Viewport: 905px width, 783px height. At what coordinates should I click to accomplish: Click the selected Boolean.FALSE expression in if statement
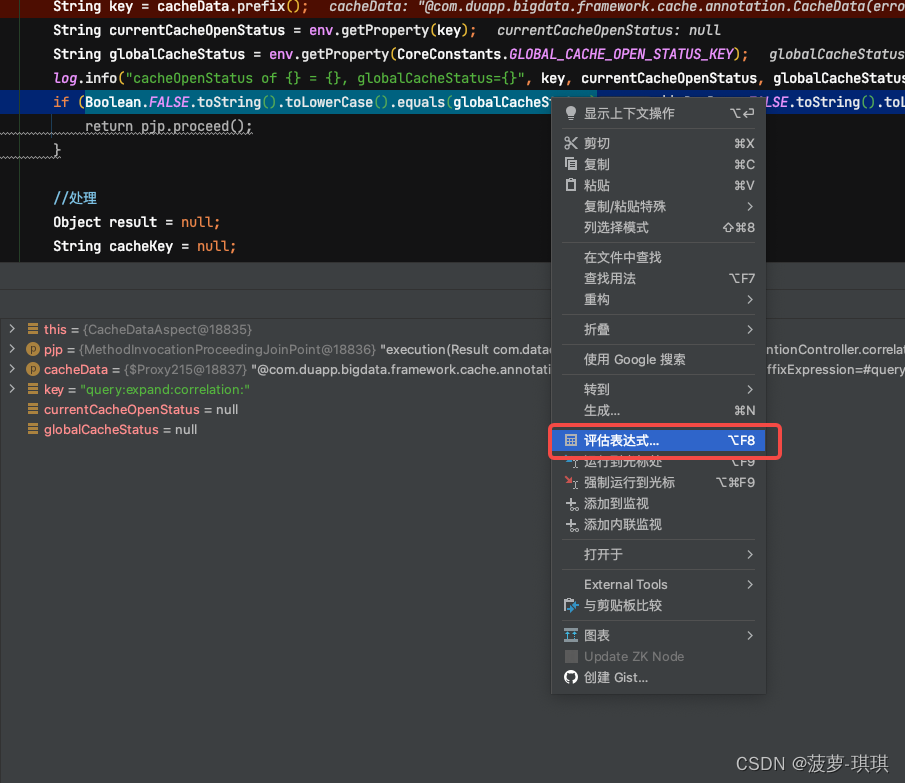319,102
